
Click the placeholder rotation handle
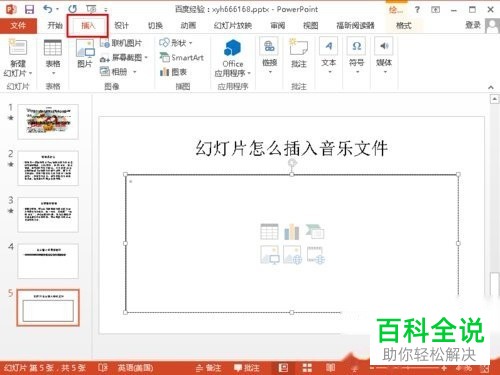[292, 162]
